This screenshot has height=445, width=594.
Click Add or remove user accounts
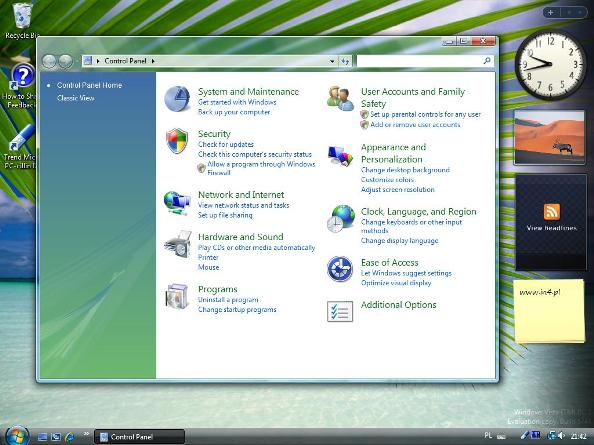415,125
